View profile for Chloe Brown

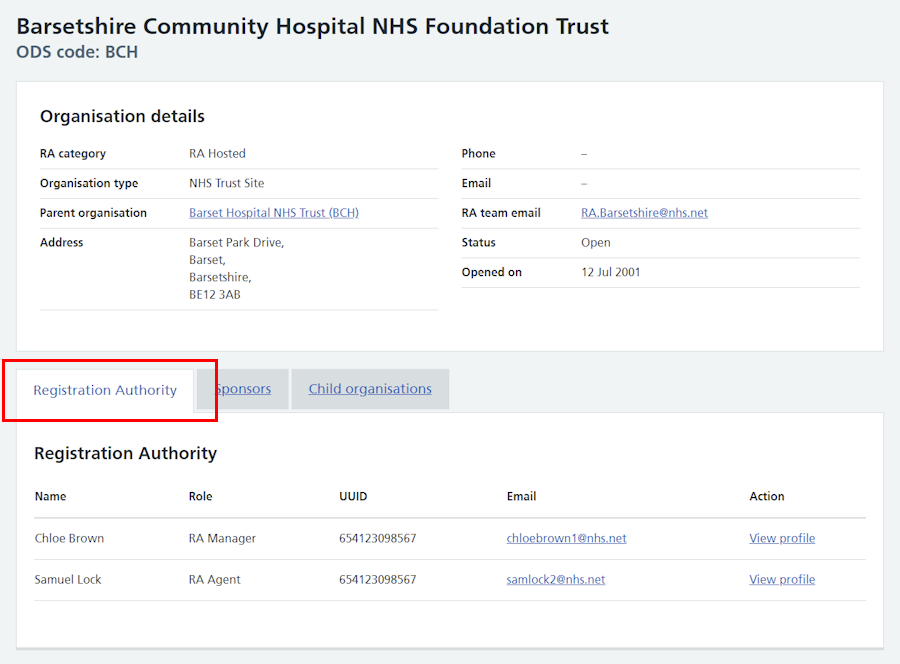pyautogui.click(x=782, y=538)
